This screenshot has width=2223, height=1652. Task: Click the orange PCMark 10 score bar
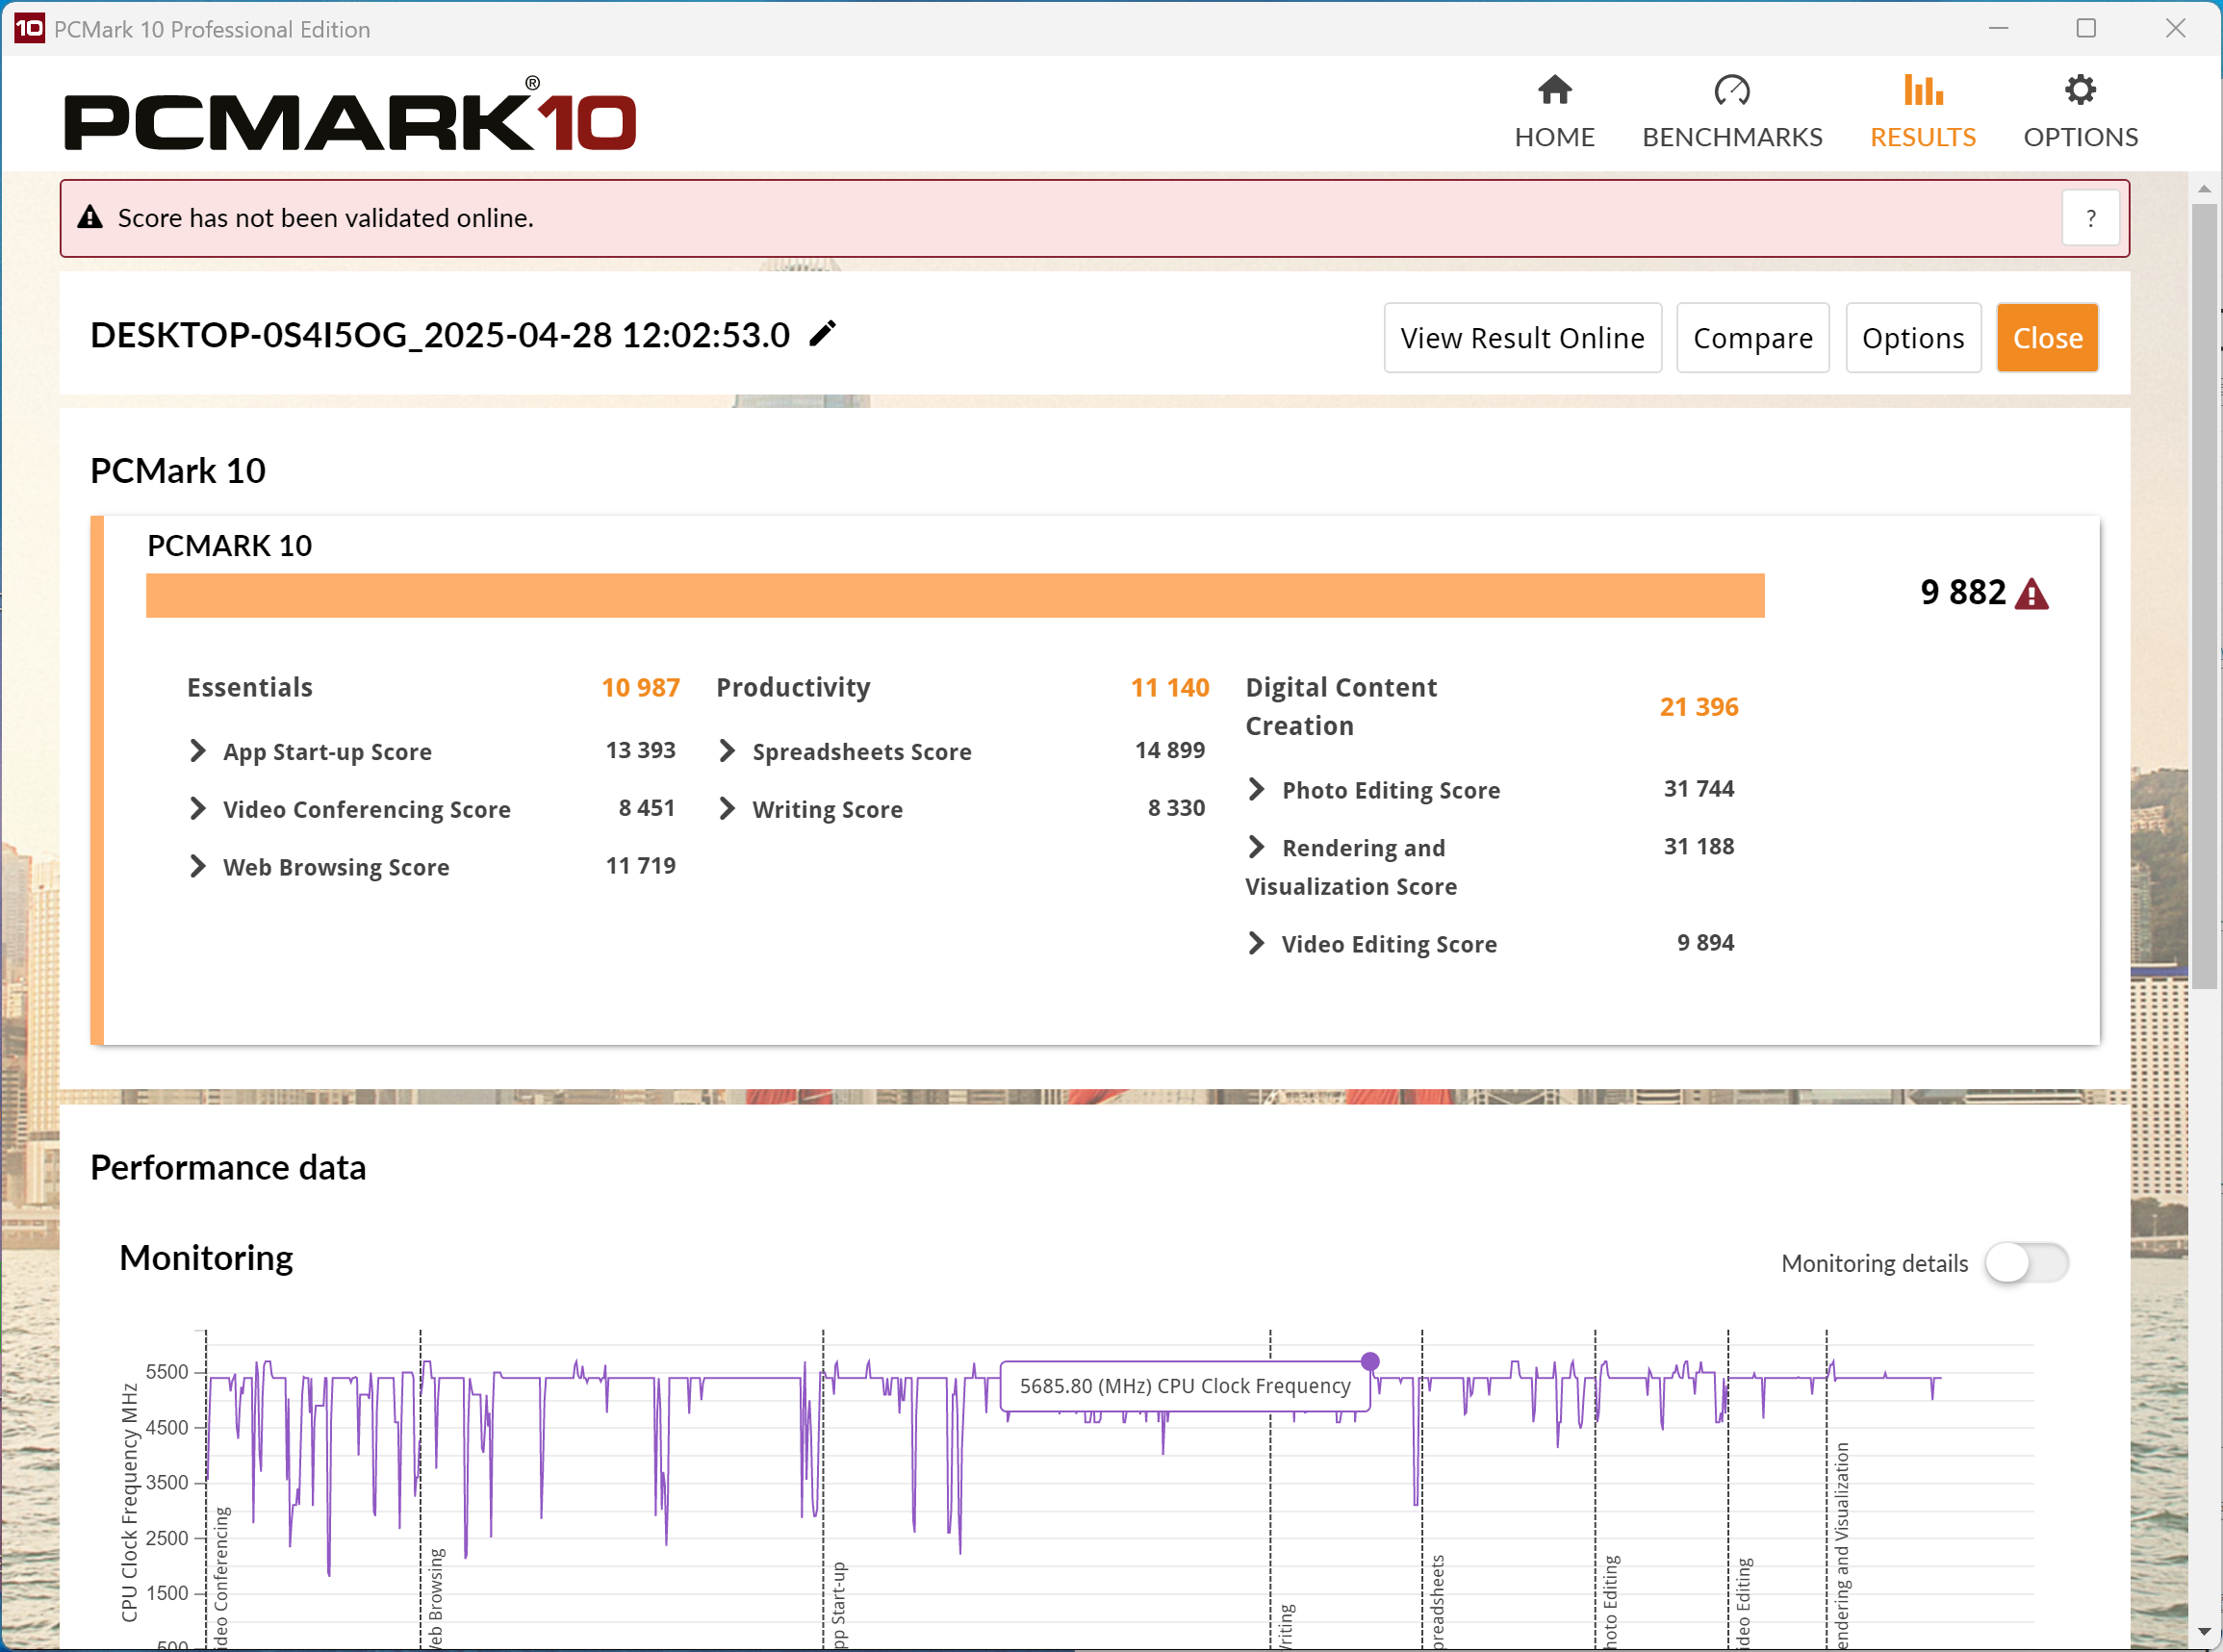tap(955, 596)
